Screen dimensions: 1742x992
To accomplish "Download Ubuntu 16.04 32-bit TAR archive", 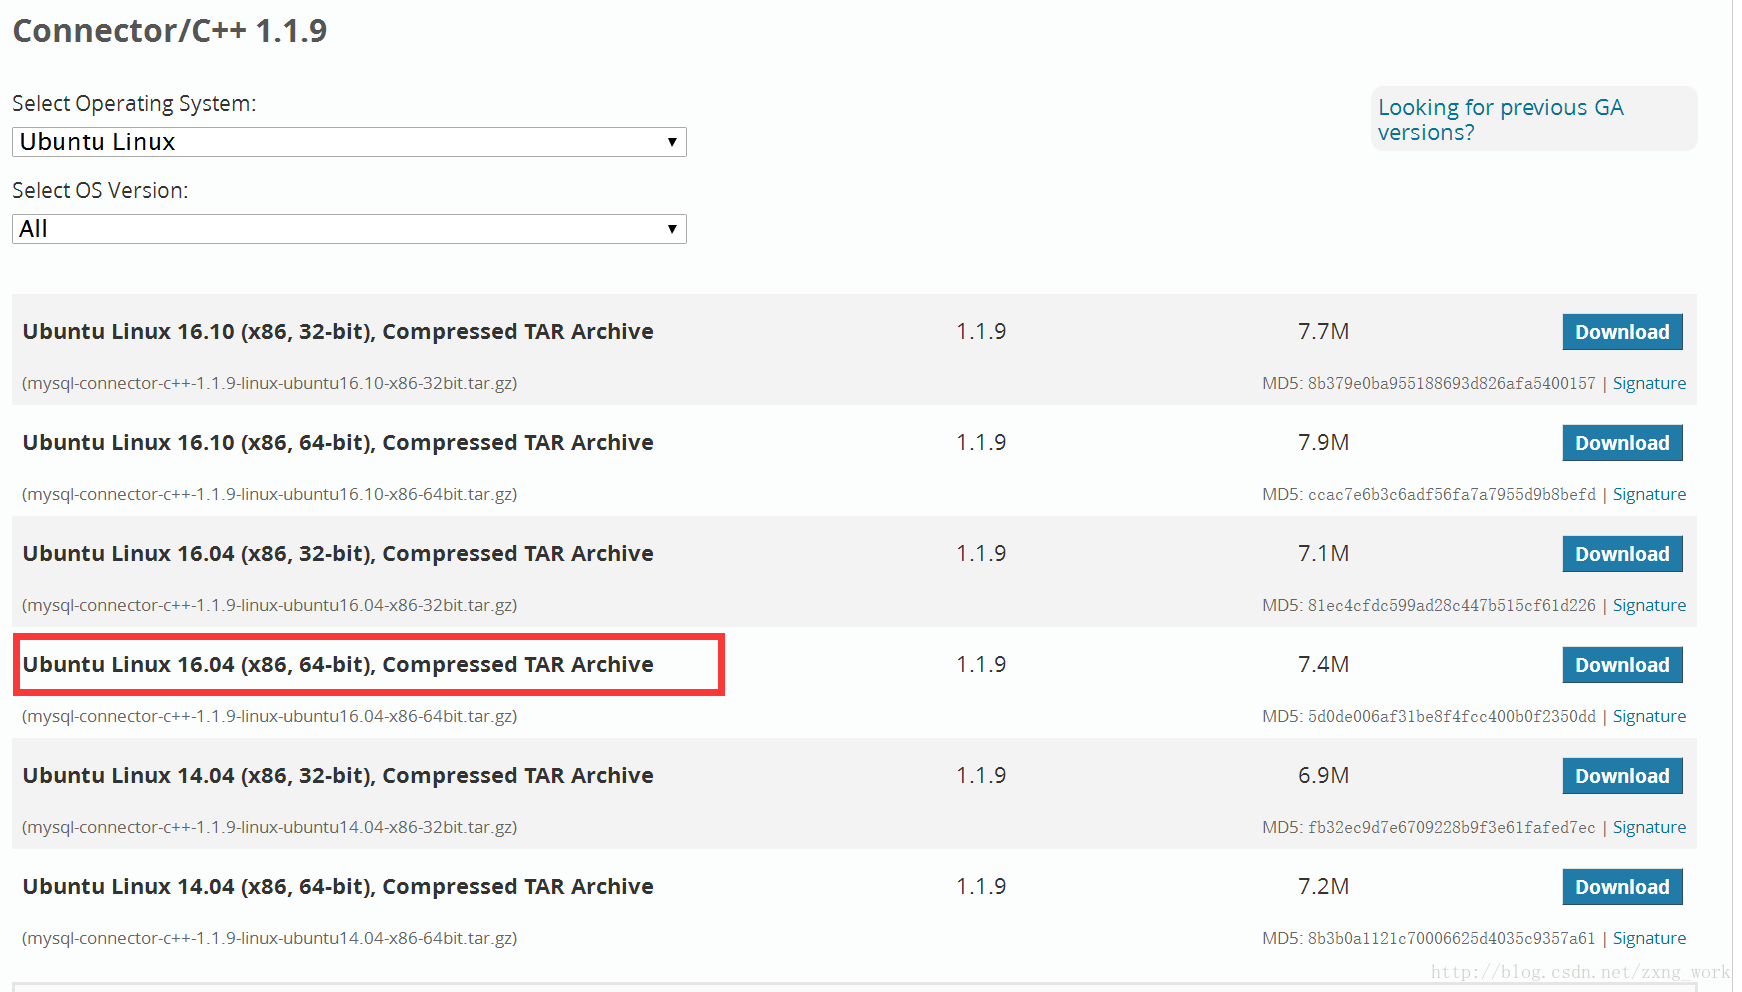I will pyautogui.click(x=1622, y=554).
